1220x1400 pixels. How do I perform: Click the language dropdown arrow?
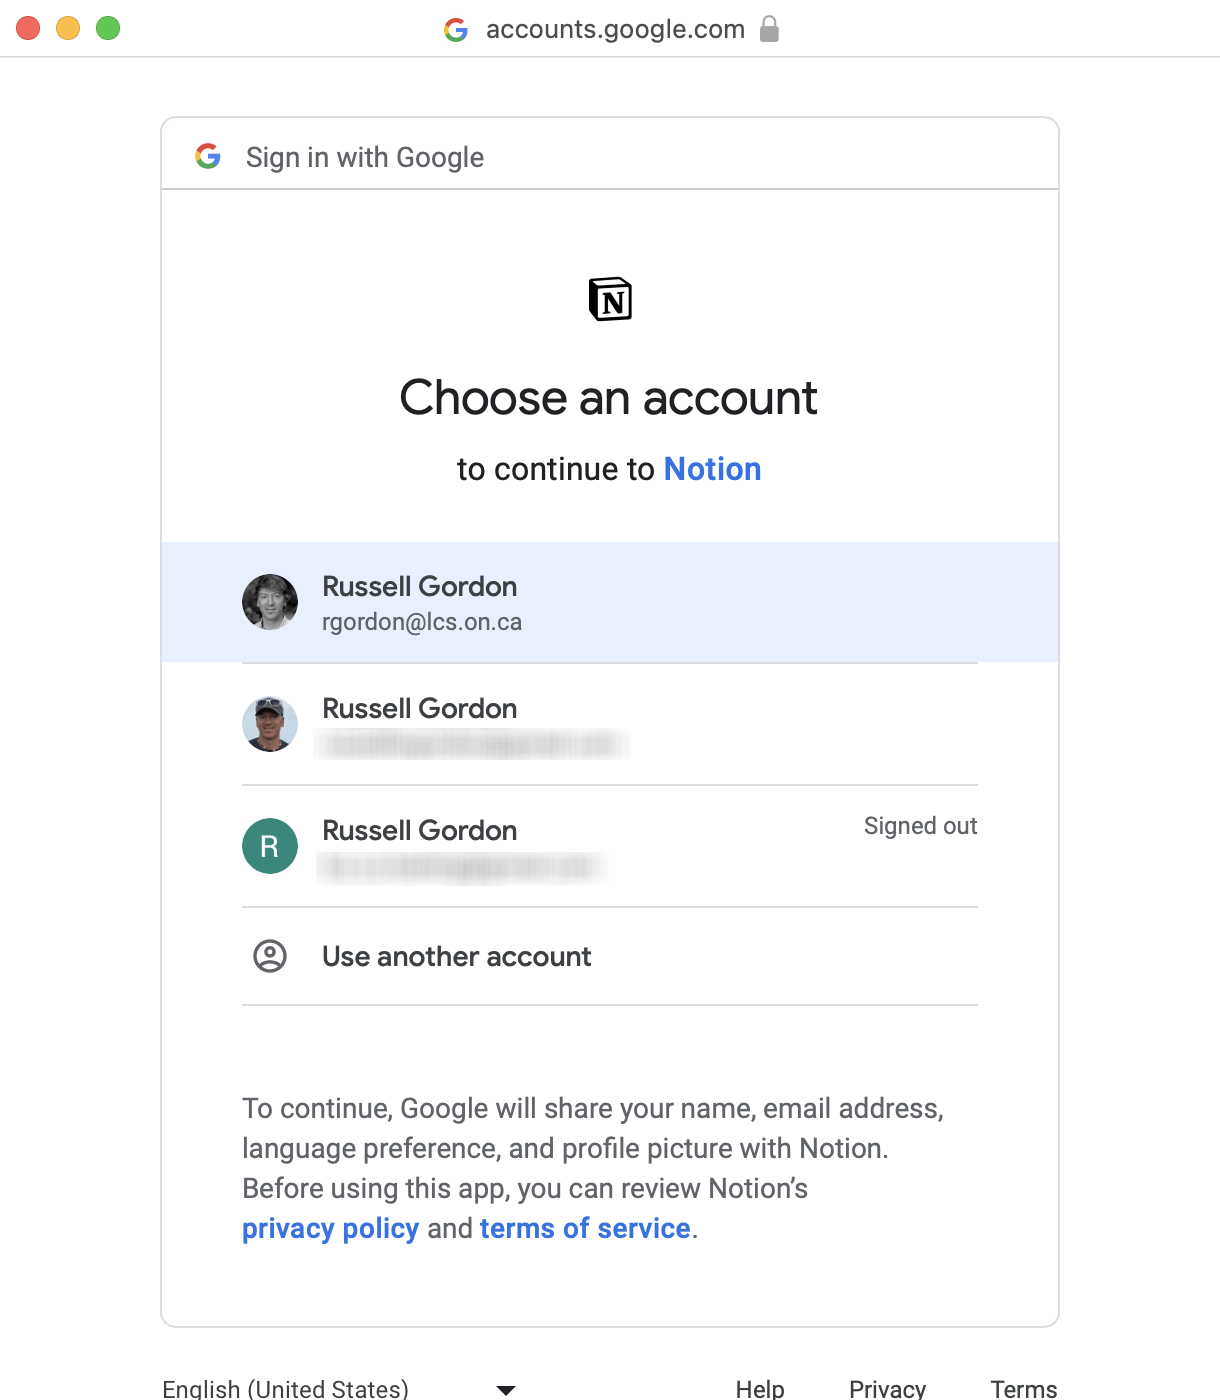[506, 1389]
